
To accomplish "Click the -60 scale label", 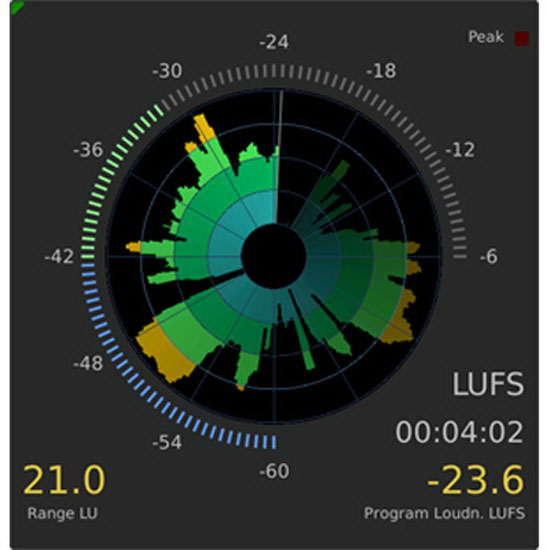I will [274, 471].
